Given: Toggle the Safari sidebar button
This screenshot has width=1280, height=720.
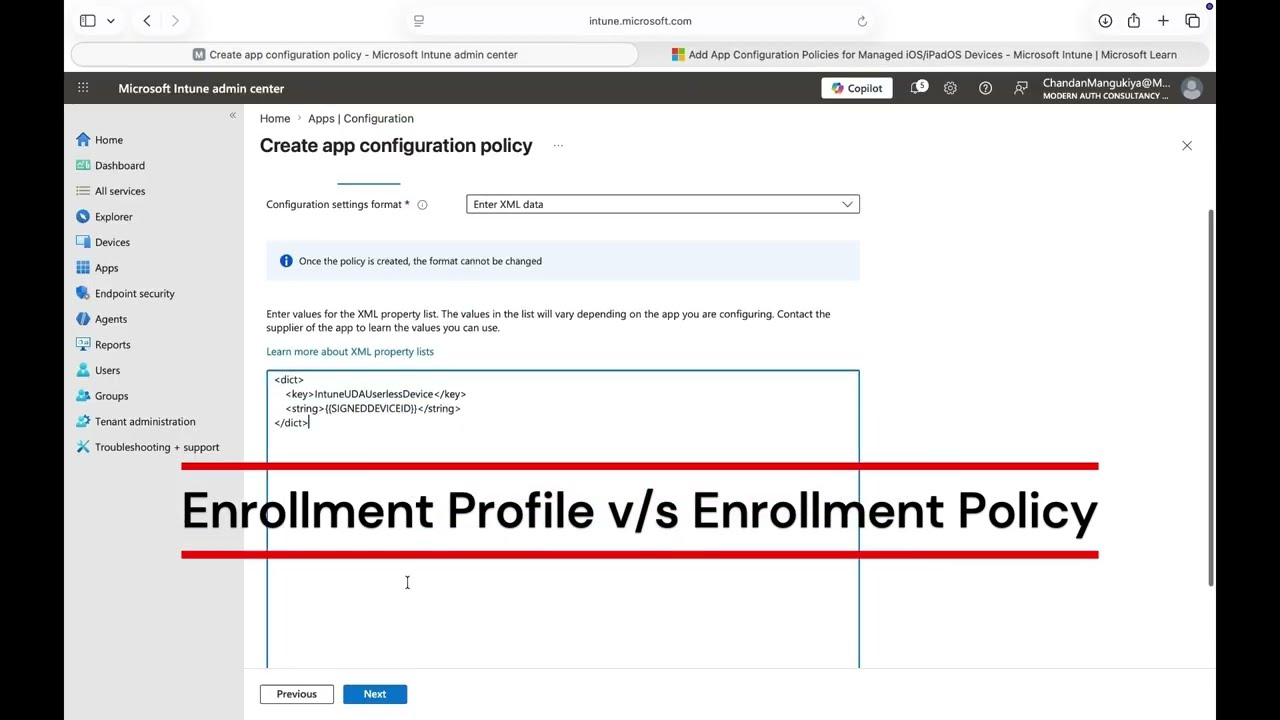Looking at the screenshot, I should tap(88, 21).
